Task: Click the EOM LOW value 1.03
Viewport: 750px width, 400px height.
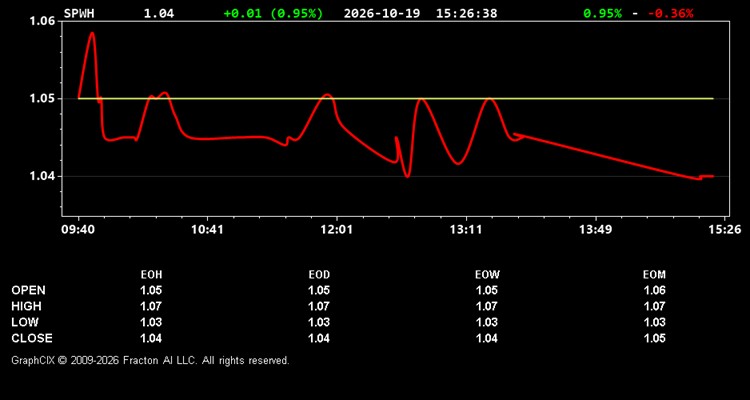Action: [654, 322]
